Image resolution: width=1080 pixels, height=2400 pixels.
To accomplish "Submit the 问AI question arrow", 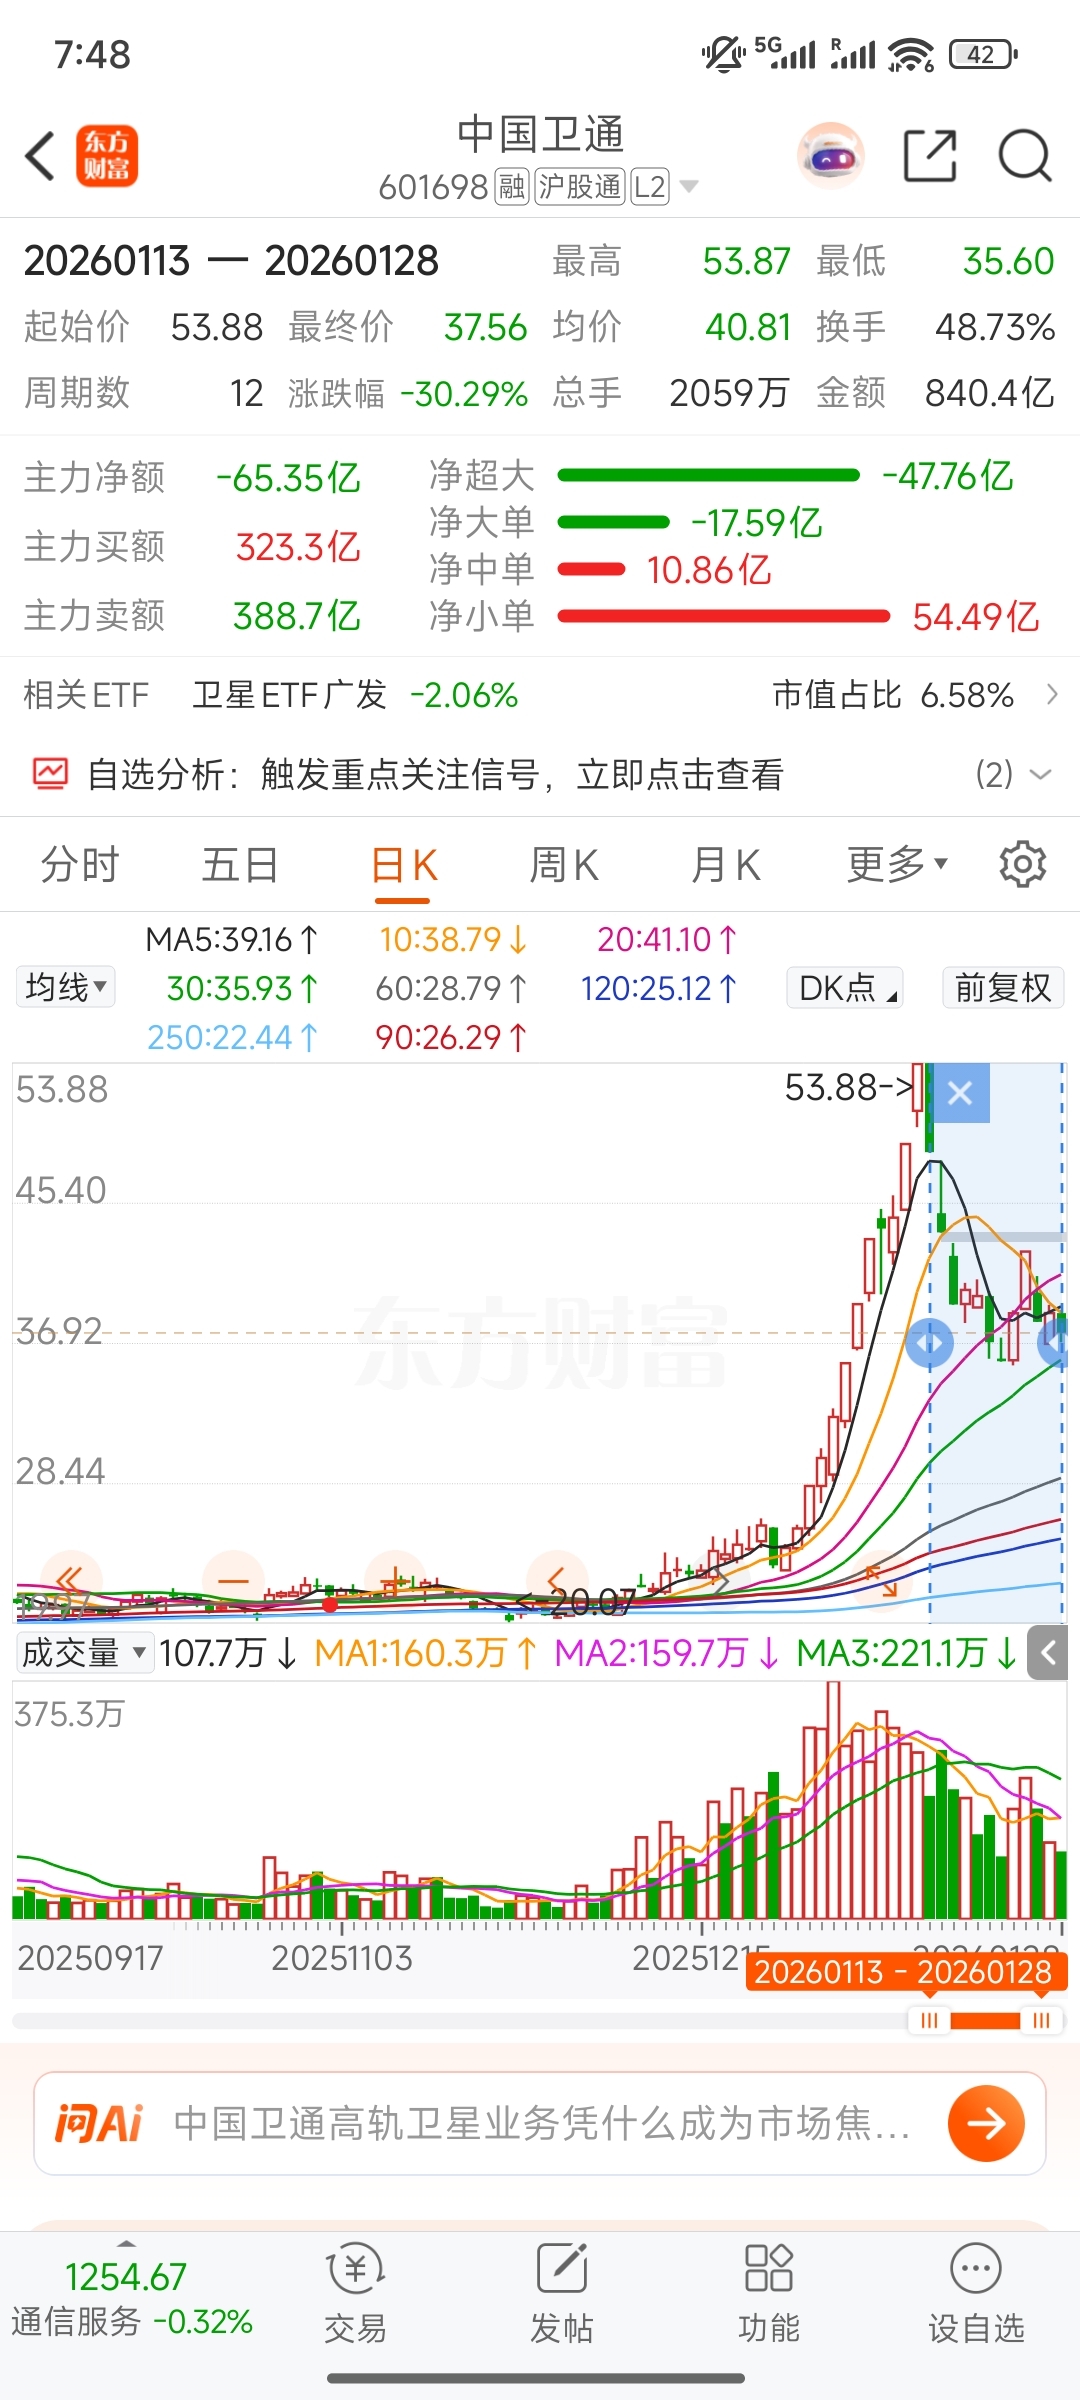I will [x=986, y=2123].
